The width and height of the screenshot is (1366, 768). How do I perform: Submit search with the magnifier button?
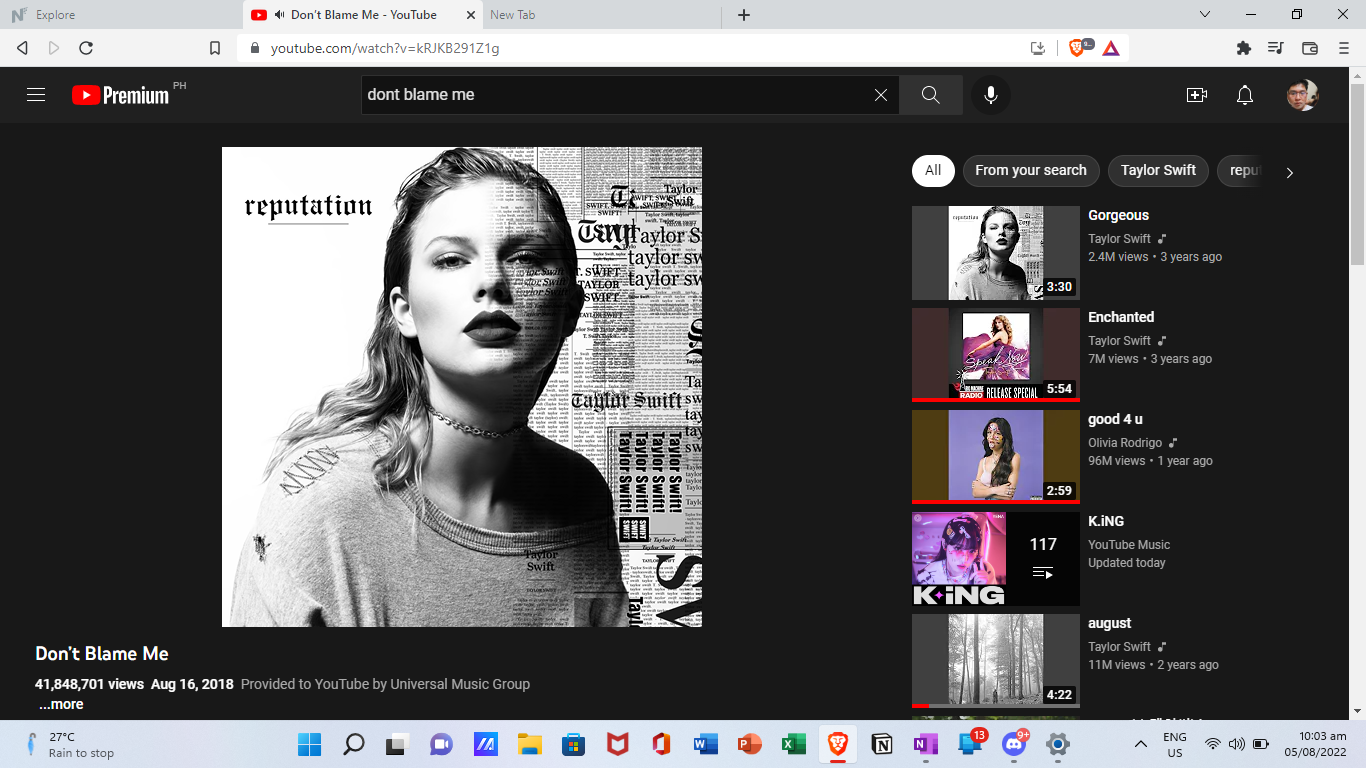click(931, 95)
